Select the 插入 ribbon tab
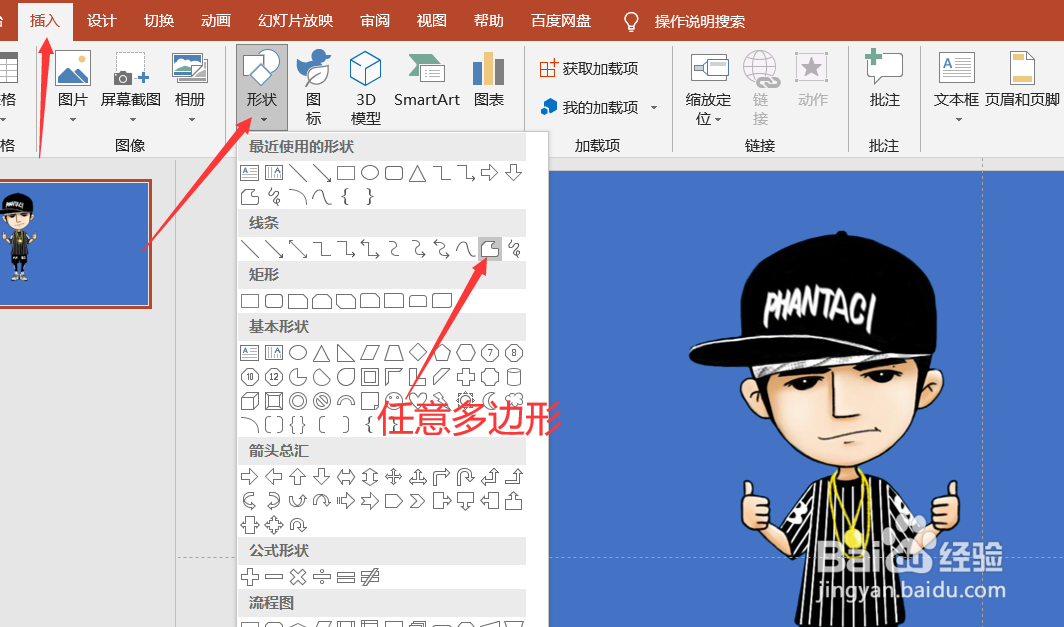1064x627 pixels. coord(45,20)
